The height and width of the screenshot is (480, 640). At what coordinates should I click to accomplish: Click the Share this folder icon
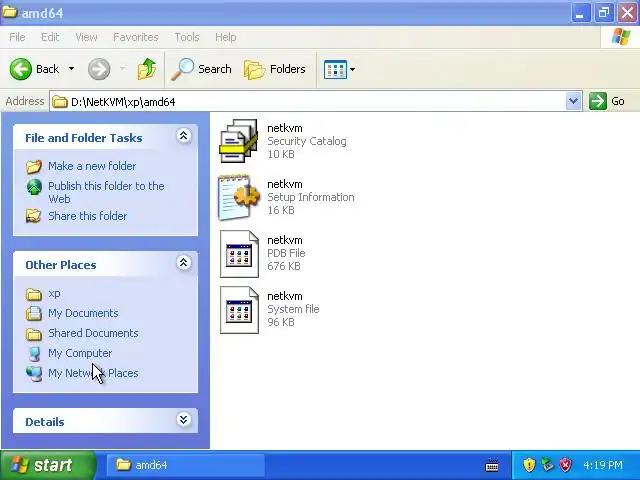click(33, 216)
